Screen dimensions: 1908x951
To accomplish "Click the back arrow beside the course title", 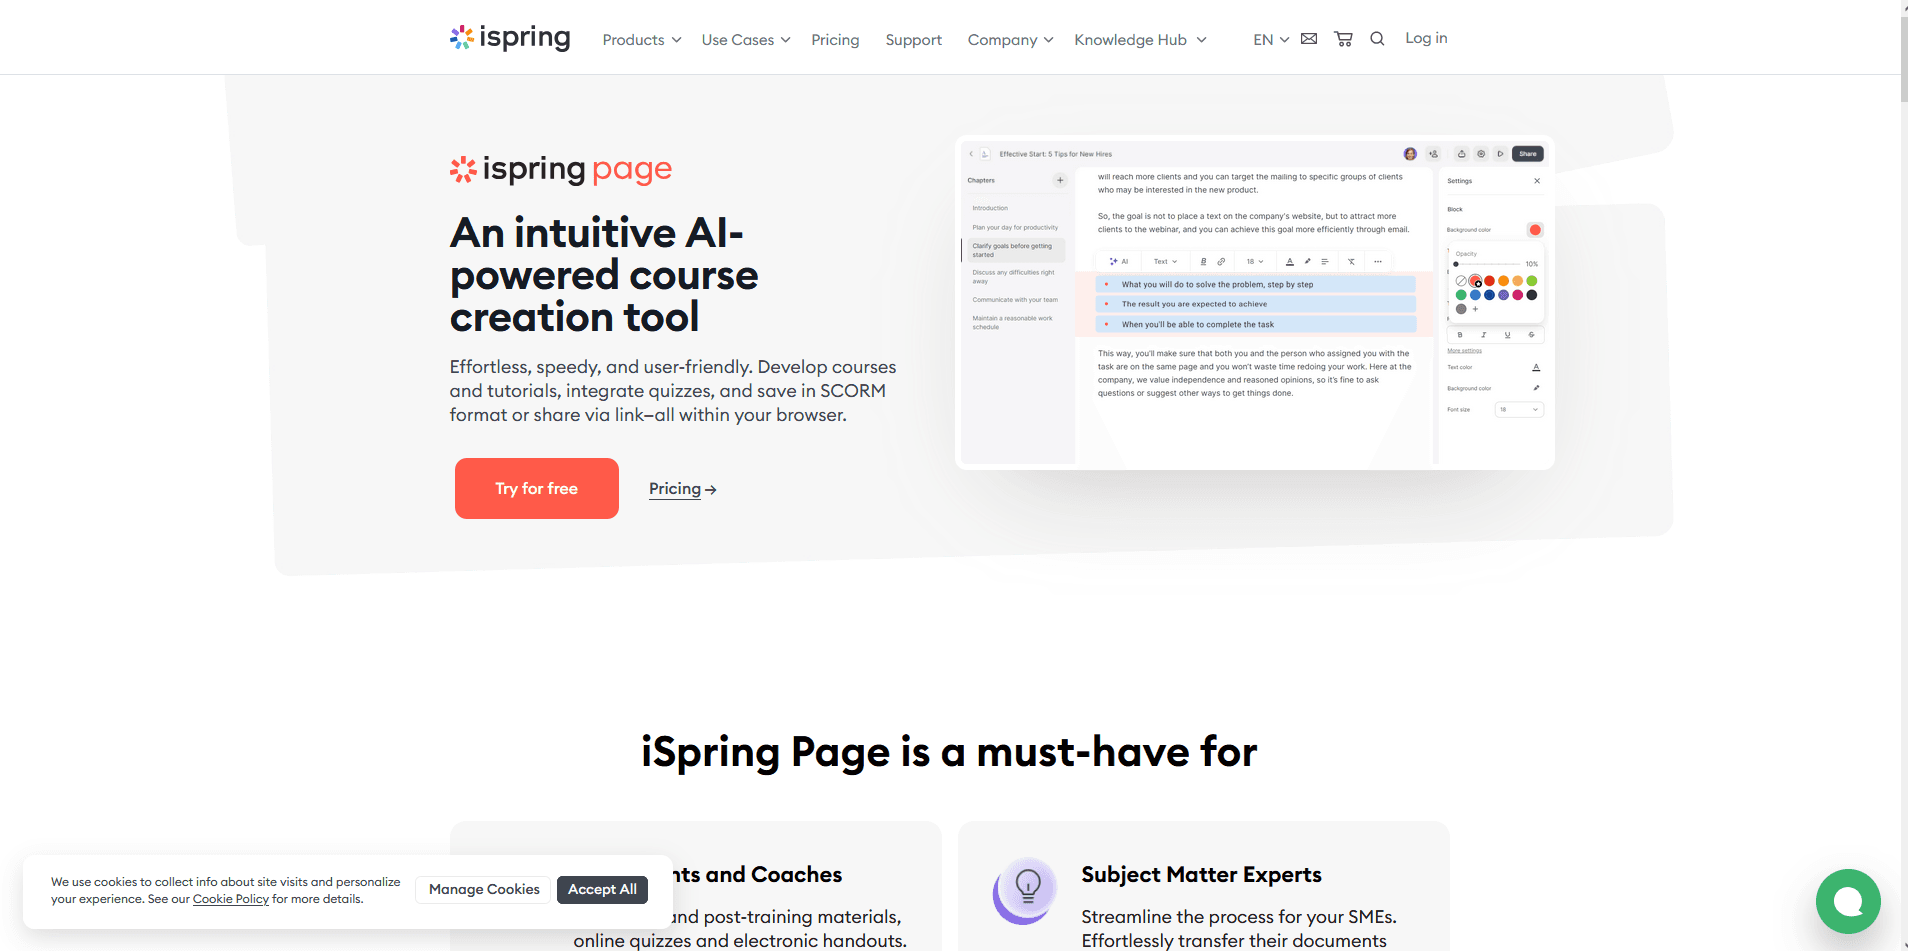I will (x=971, y=154).
